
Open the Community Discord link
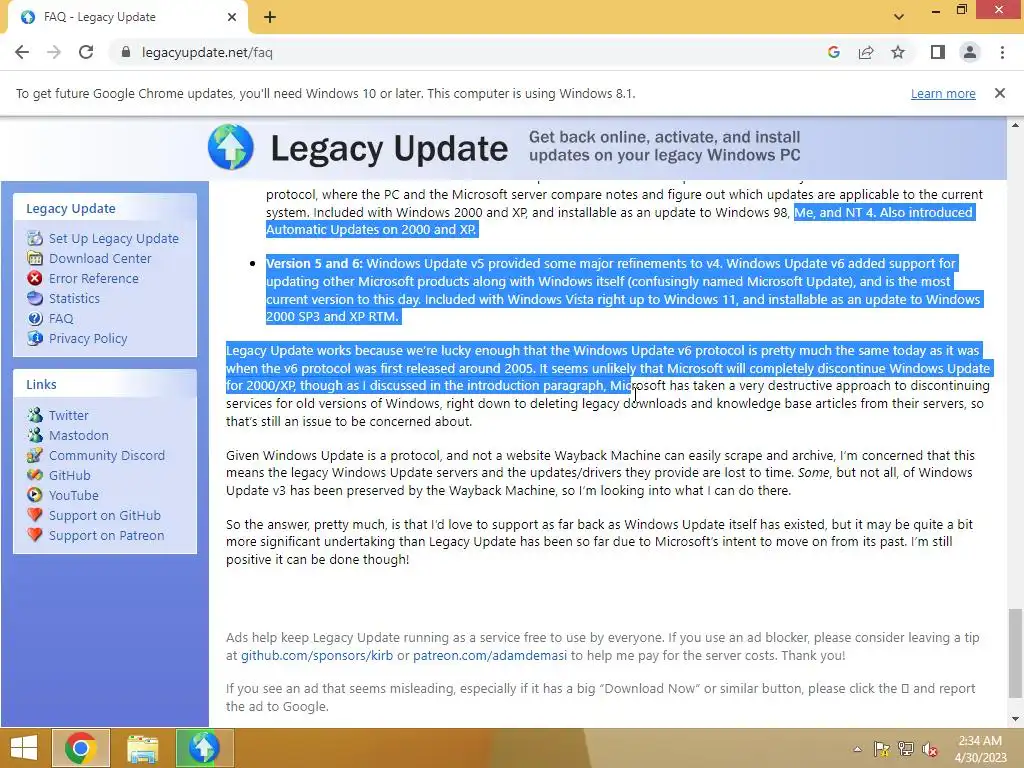coord(107,455)
